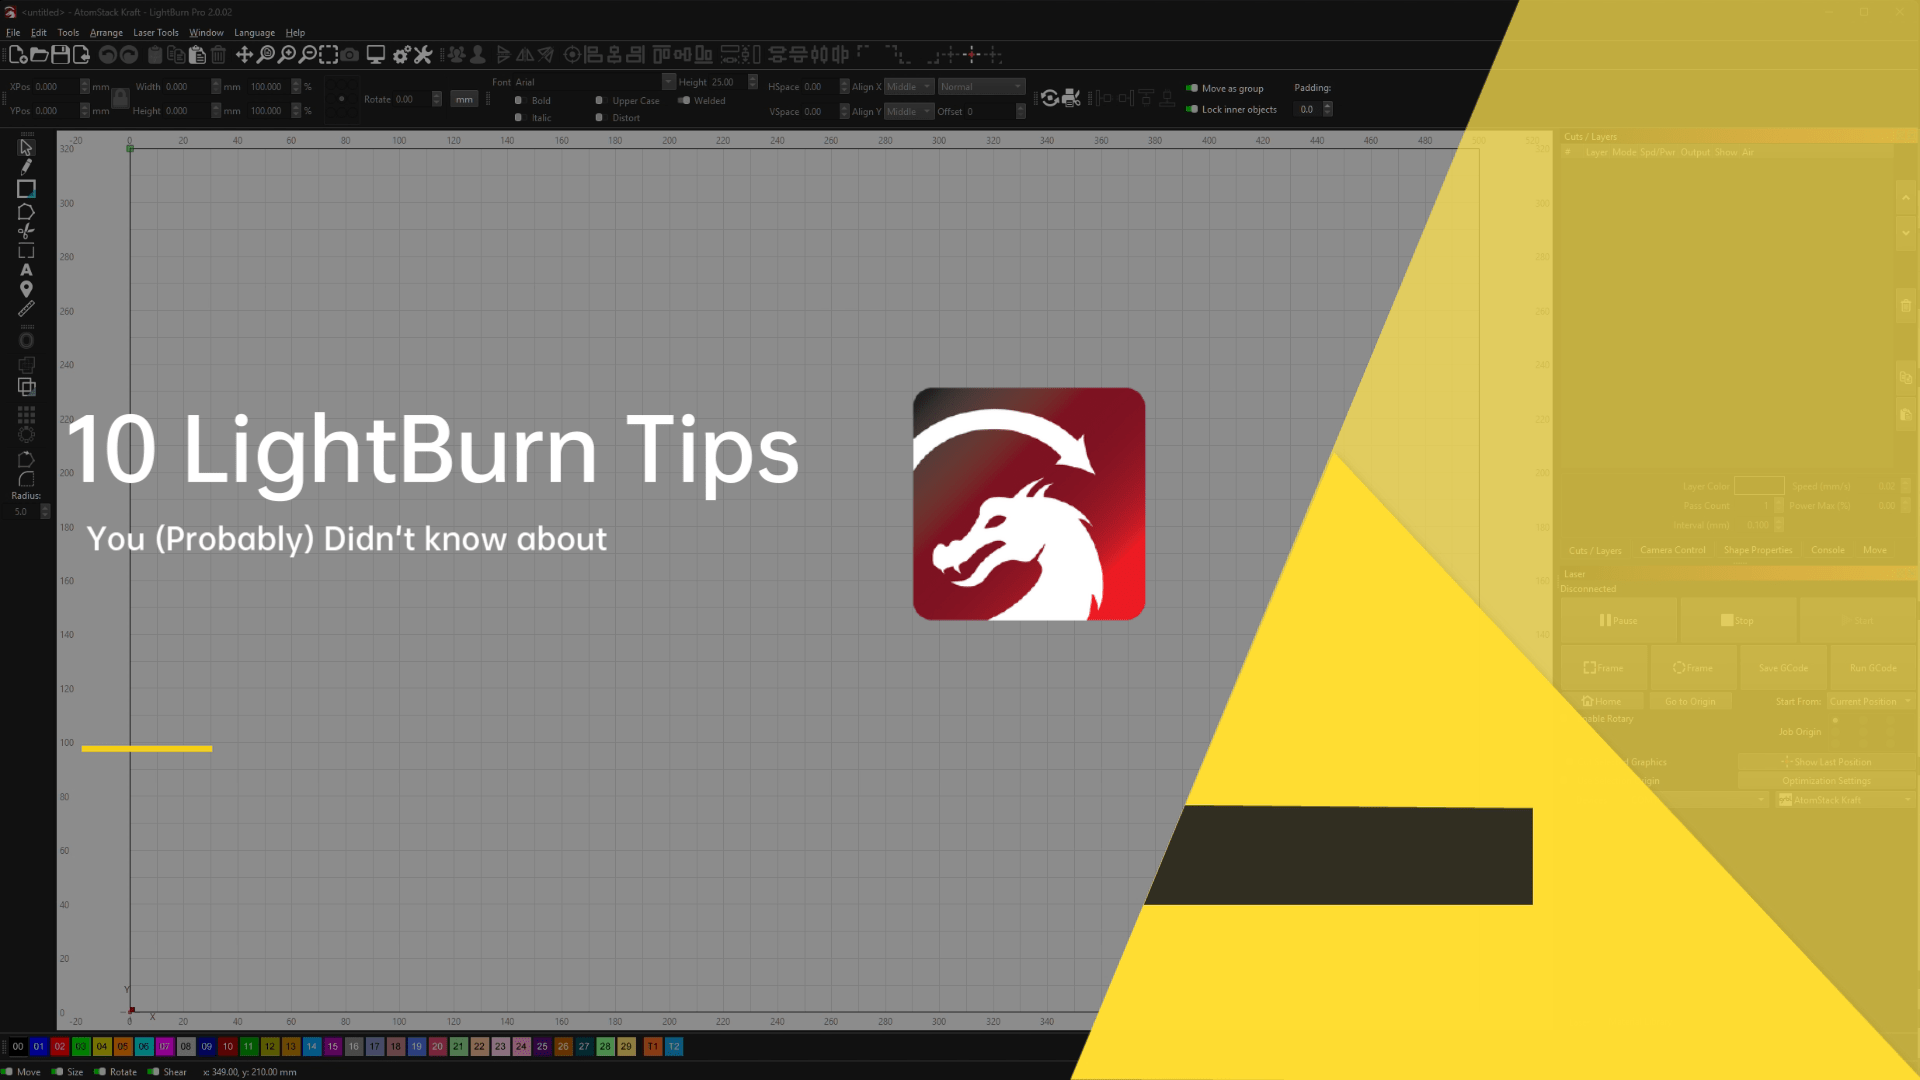The height and width of the screenshot is (1080, 1920).
Task: Click the mm units button
Action: [464, 99]
